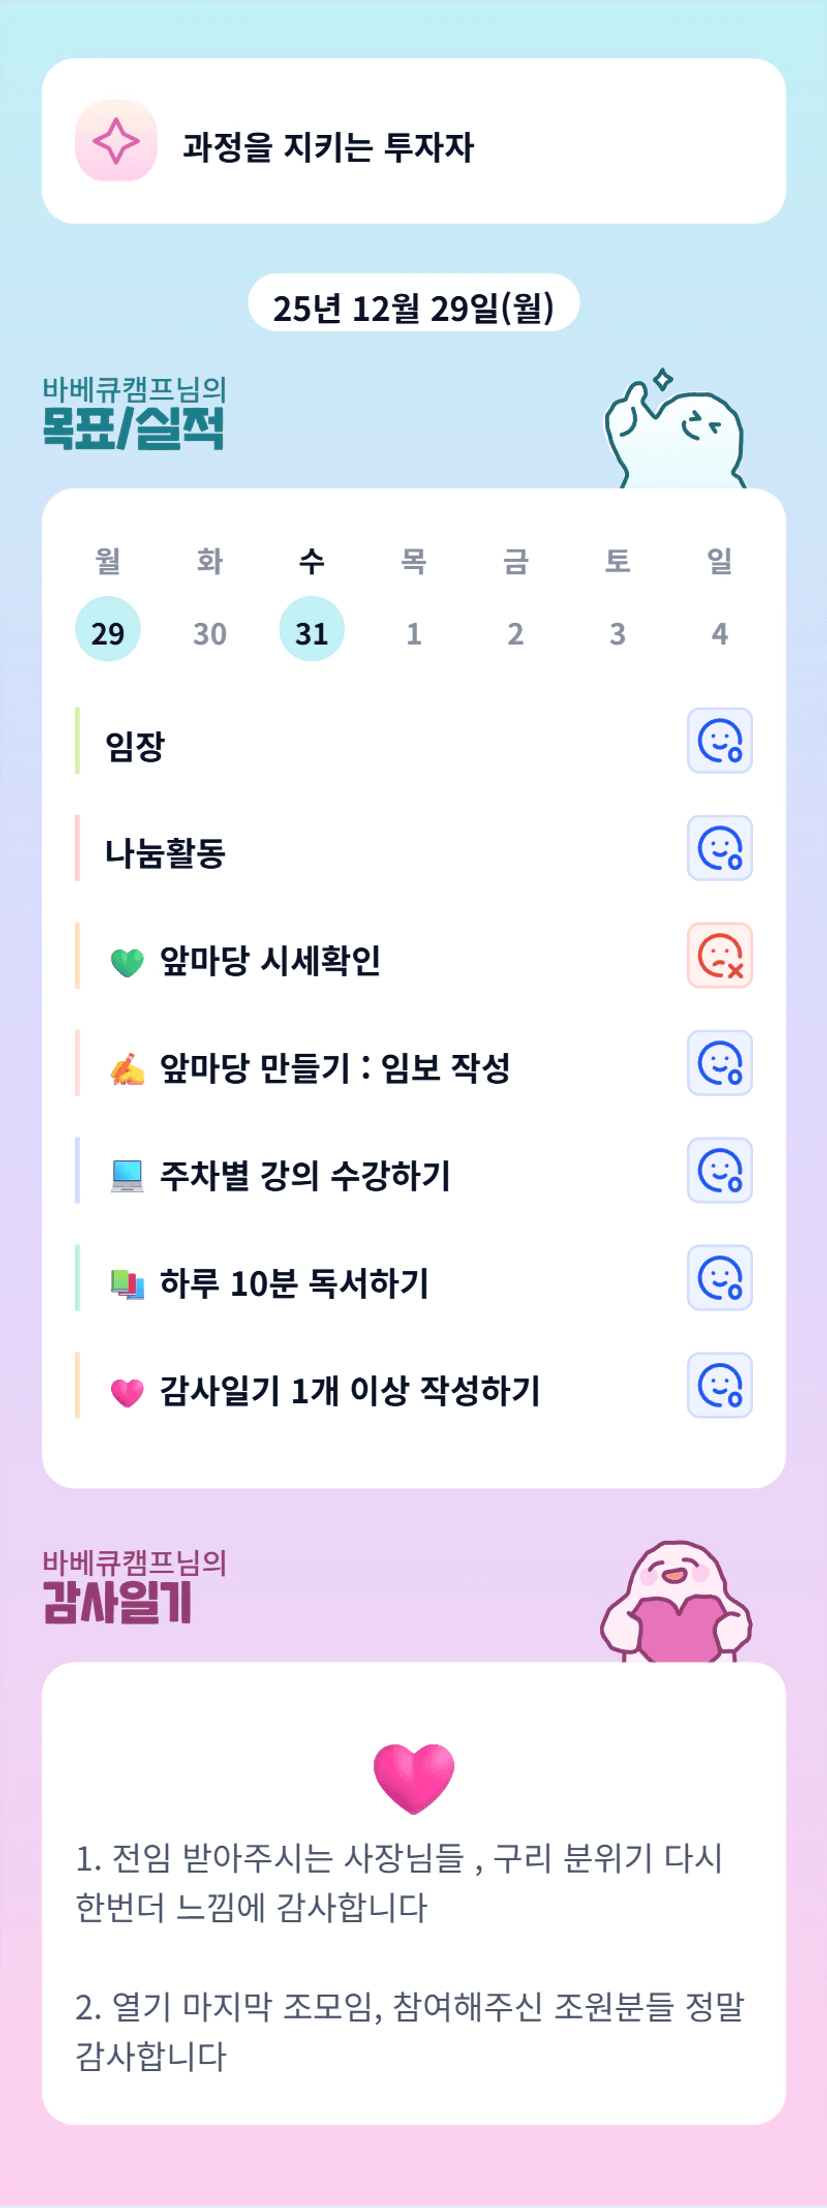Click the laptop icon beside 주차별 강의 수강하기
This screenshot has width=827, height=2208.
point(127,1176)
